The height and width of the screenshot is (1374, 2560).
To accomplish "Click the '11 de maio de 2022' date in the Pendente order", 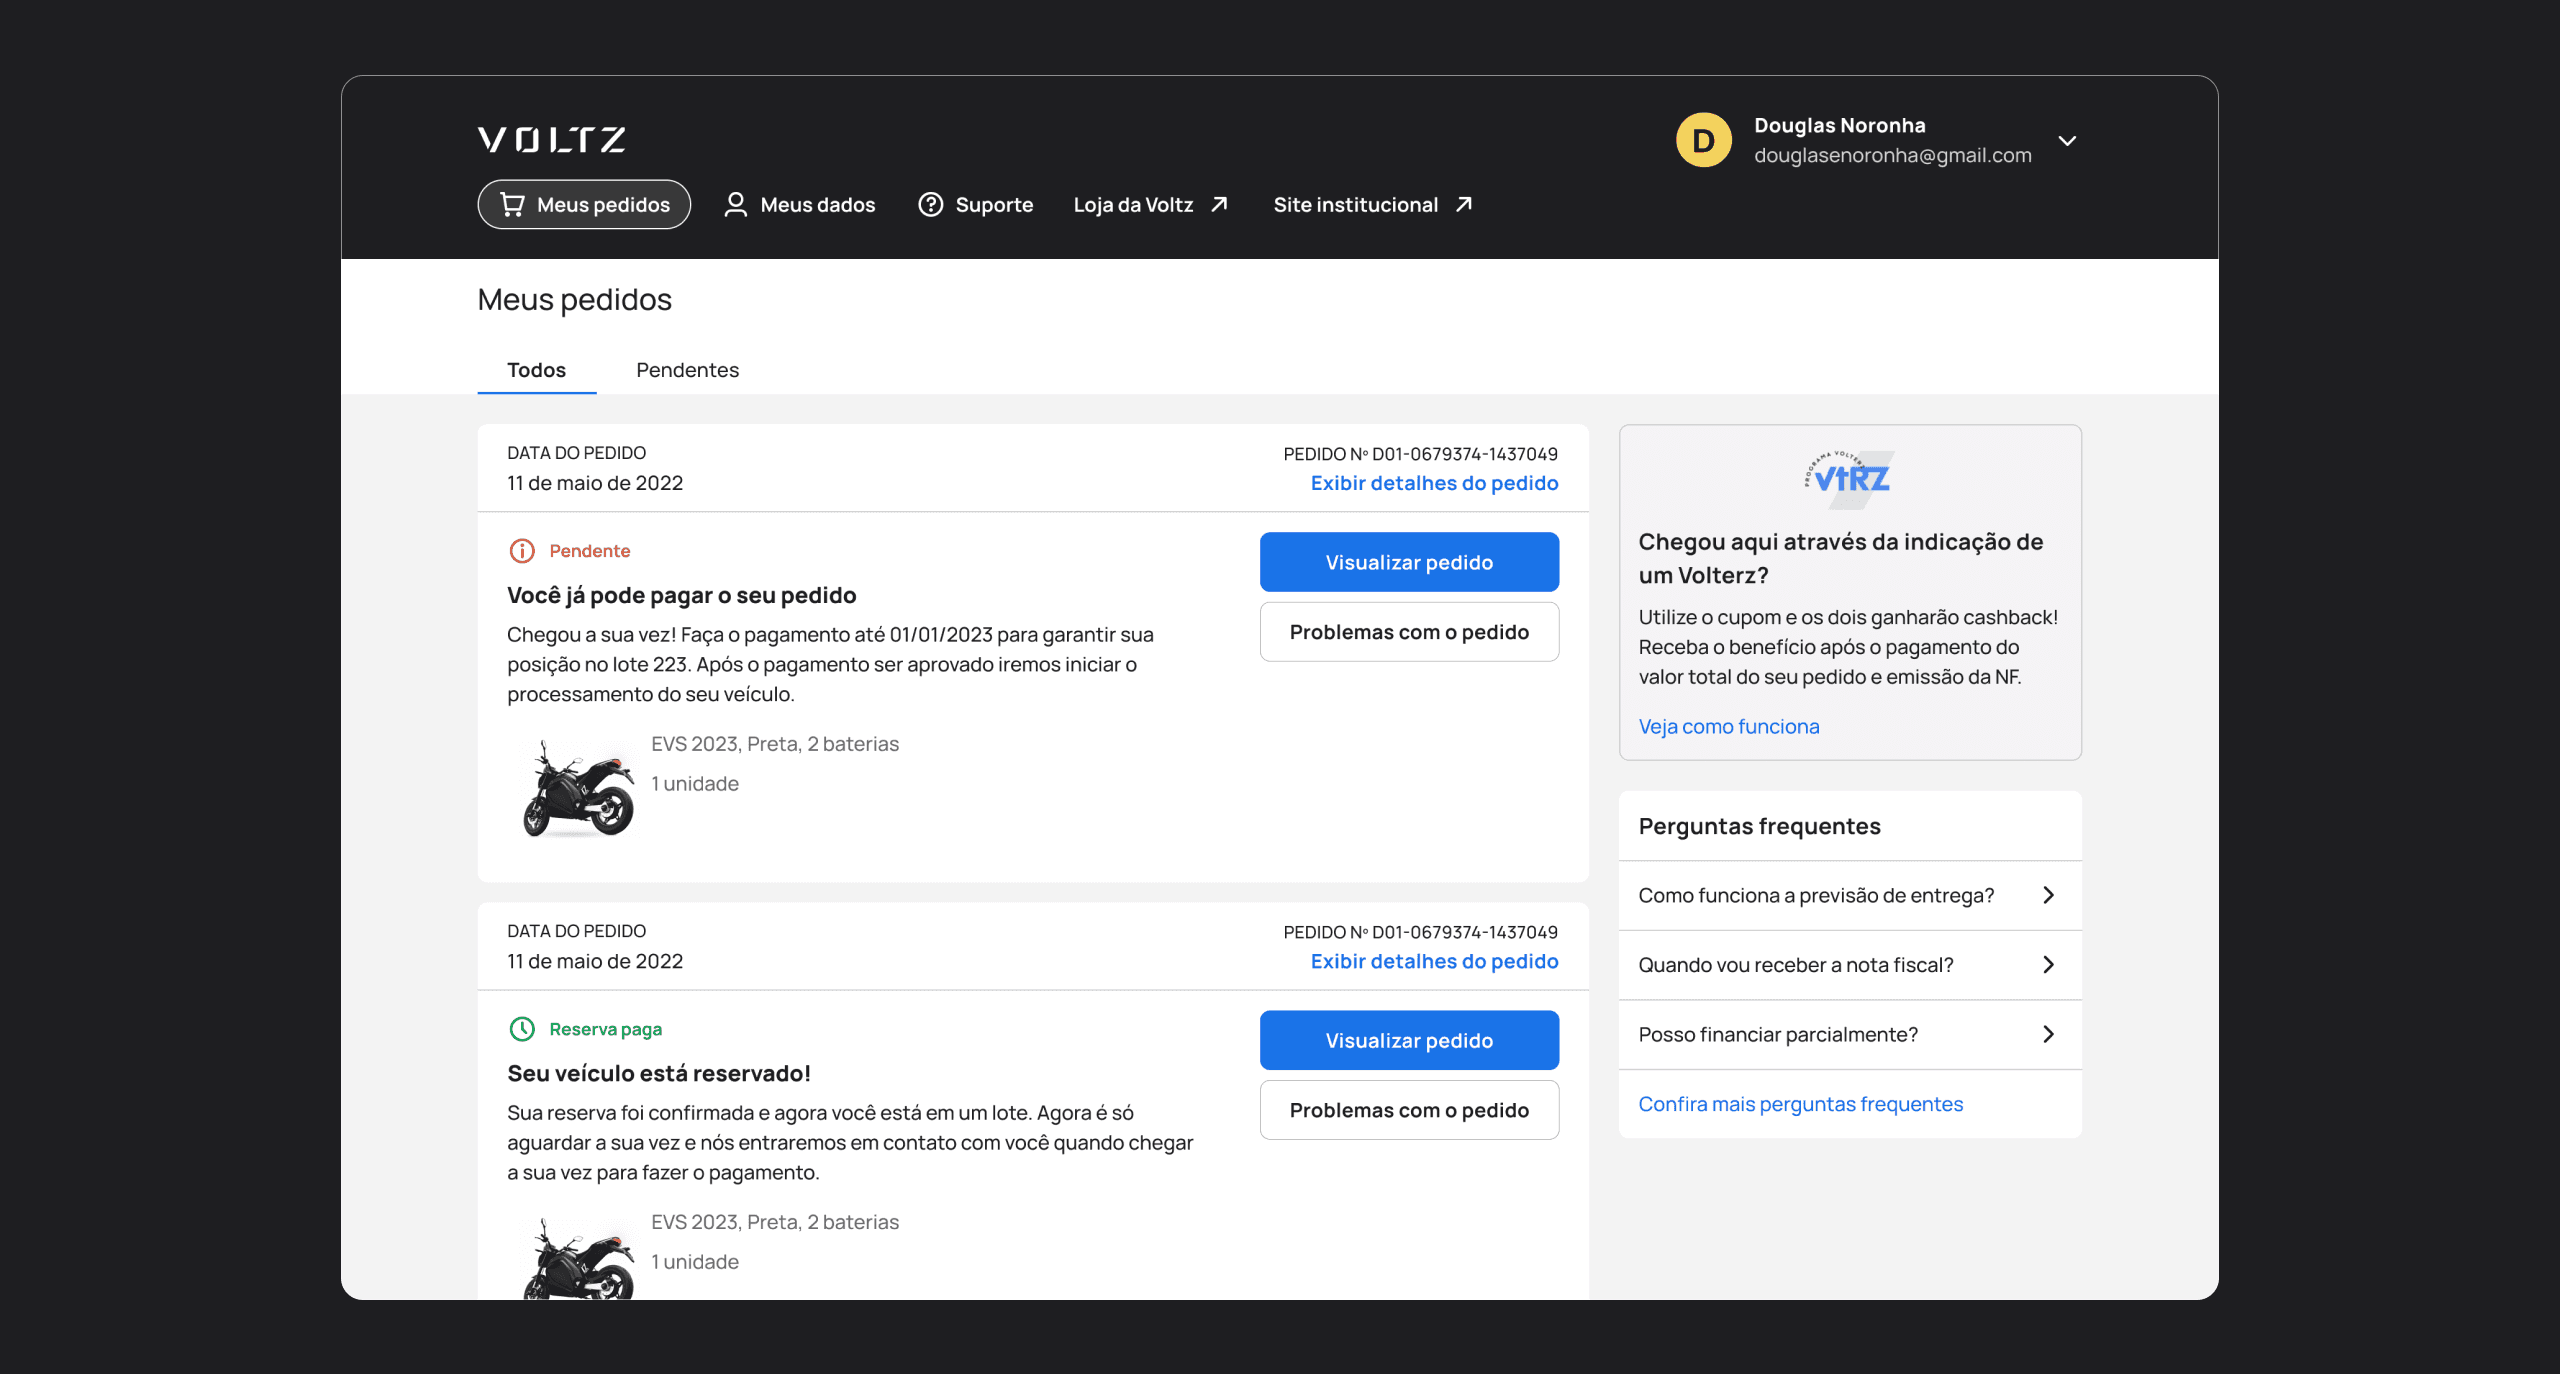I will (595, 483).
